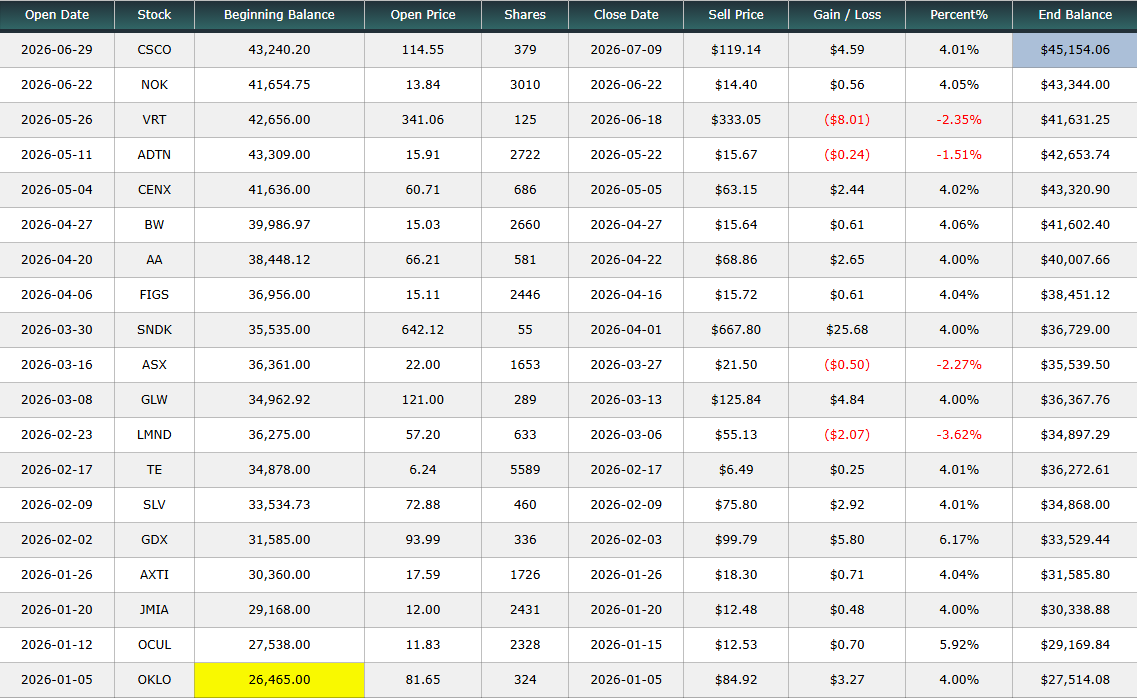Image resolution: width=1137 pixels, height=699 pixels.
Task: Click the red -2.35% percent cell
Action: 959,120
